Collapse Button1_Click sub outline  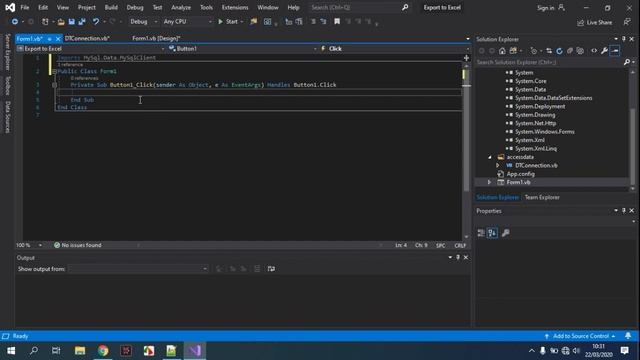[54, 85]
